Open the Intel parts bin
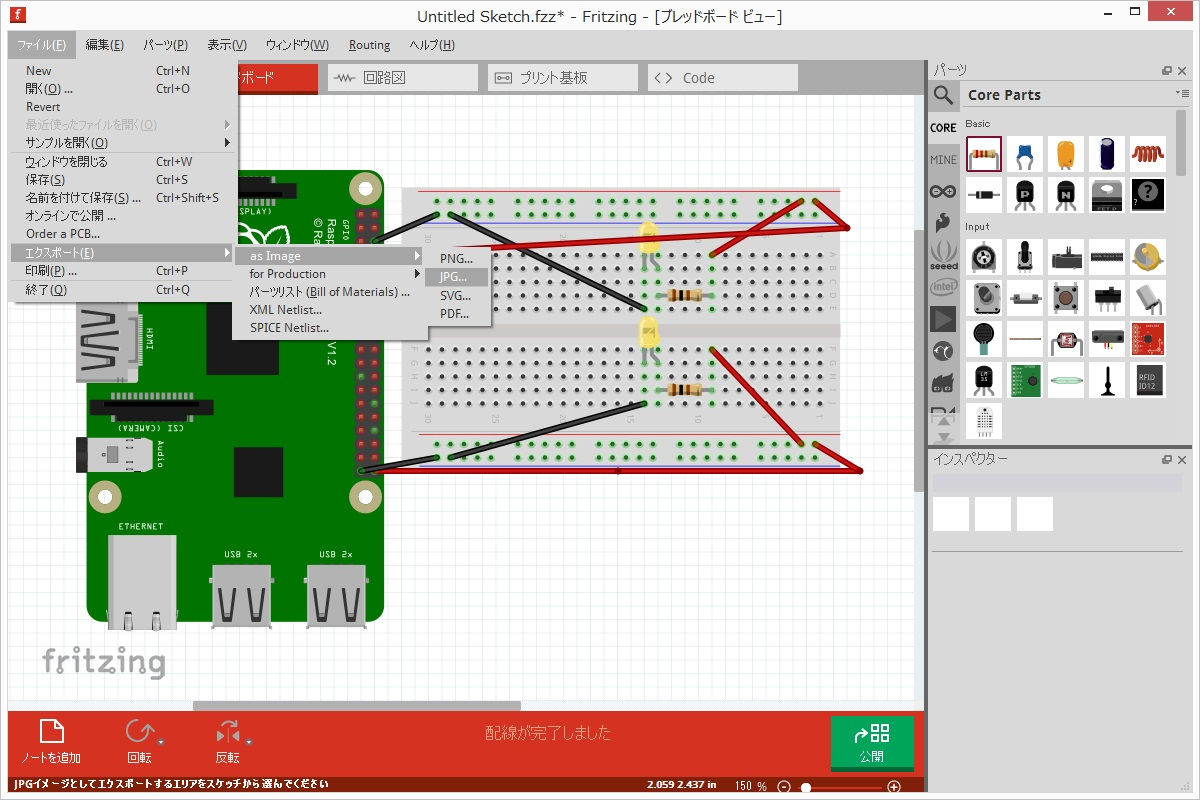 tap(943, 287)
